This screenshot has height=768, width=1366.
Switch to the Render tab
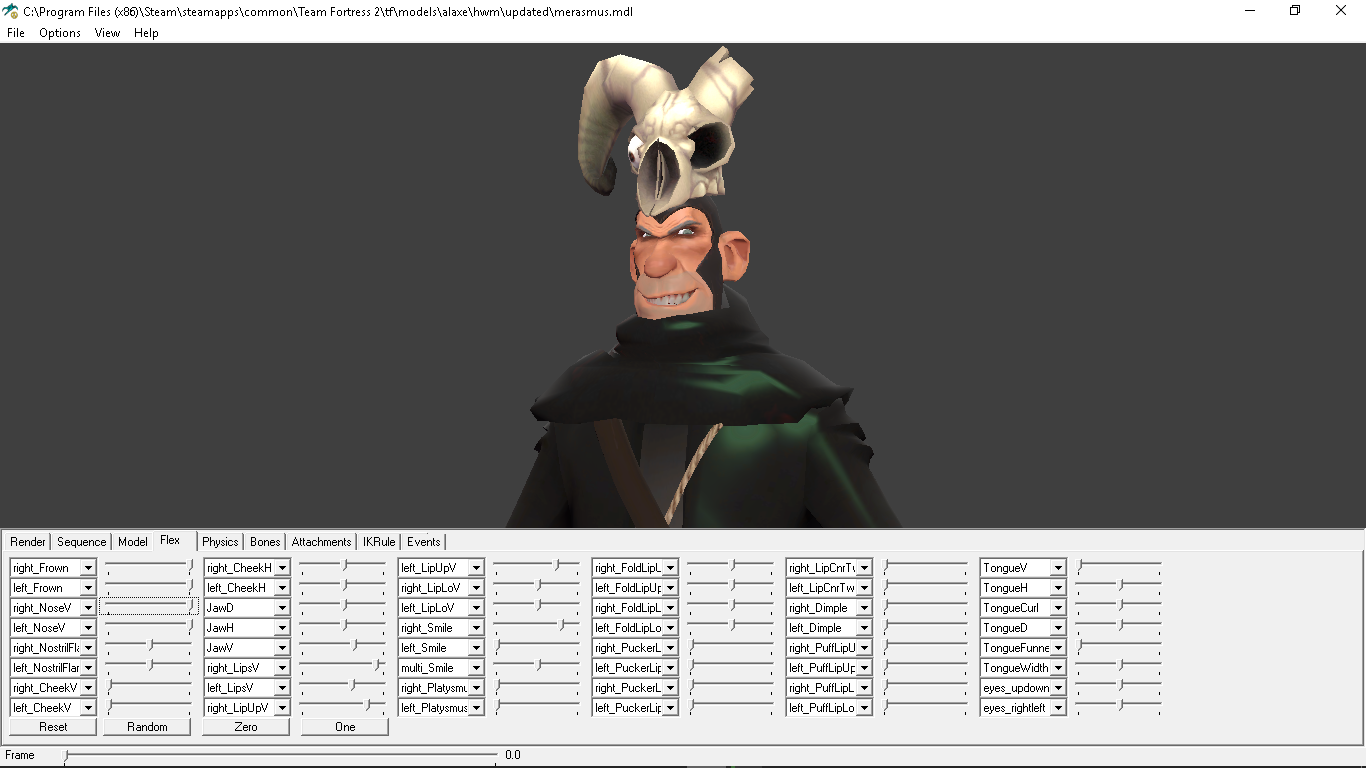[28, 542]
